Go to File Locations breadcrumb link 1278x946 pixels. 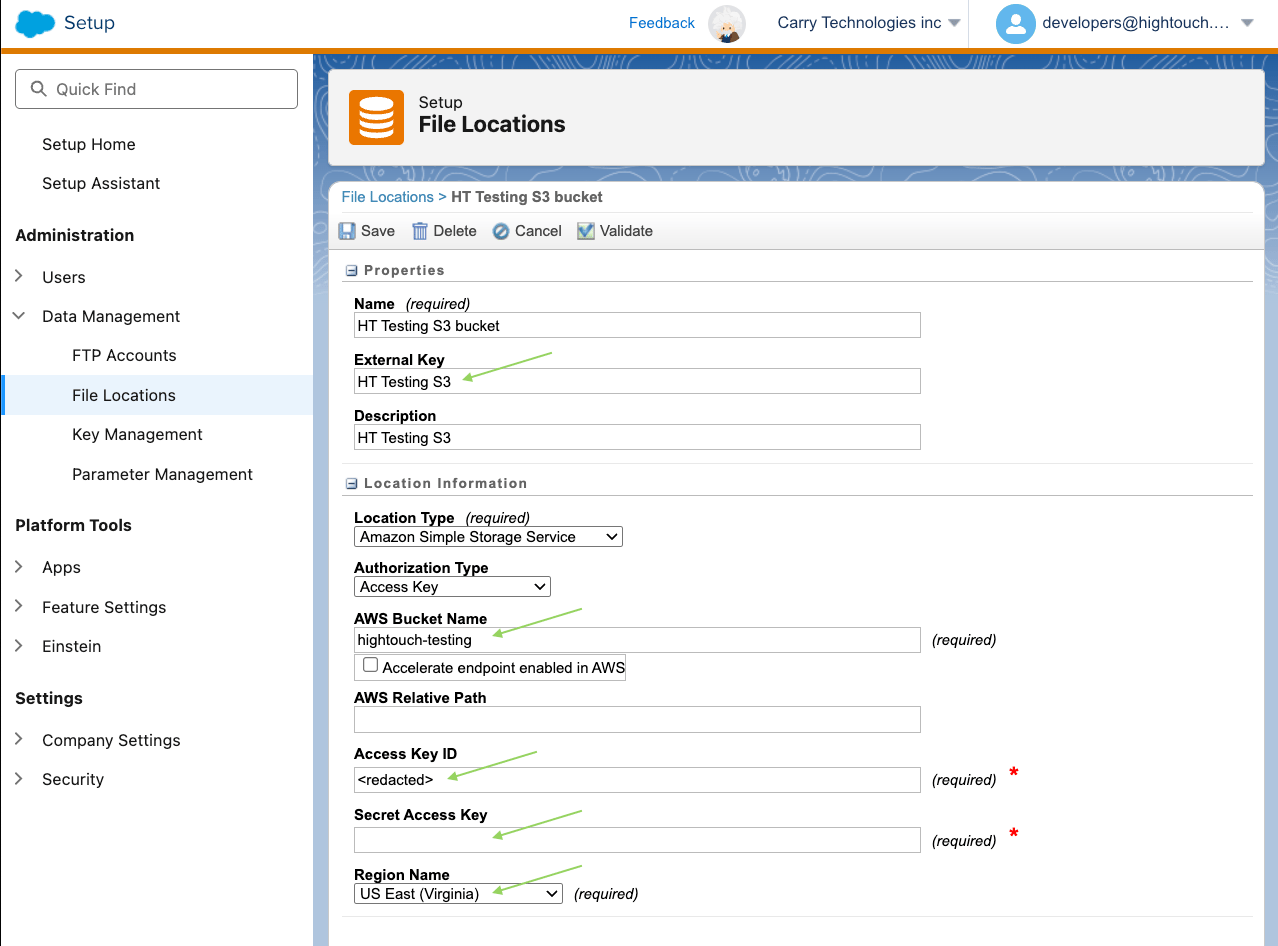coord(388,197)
